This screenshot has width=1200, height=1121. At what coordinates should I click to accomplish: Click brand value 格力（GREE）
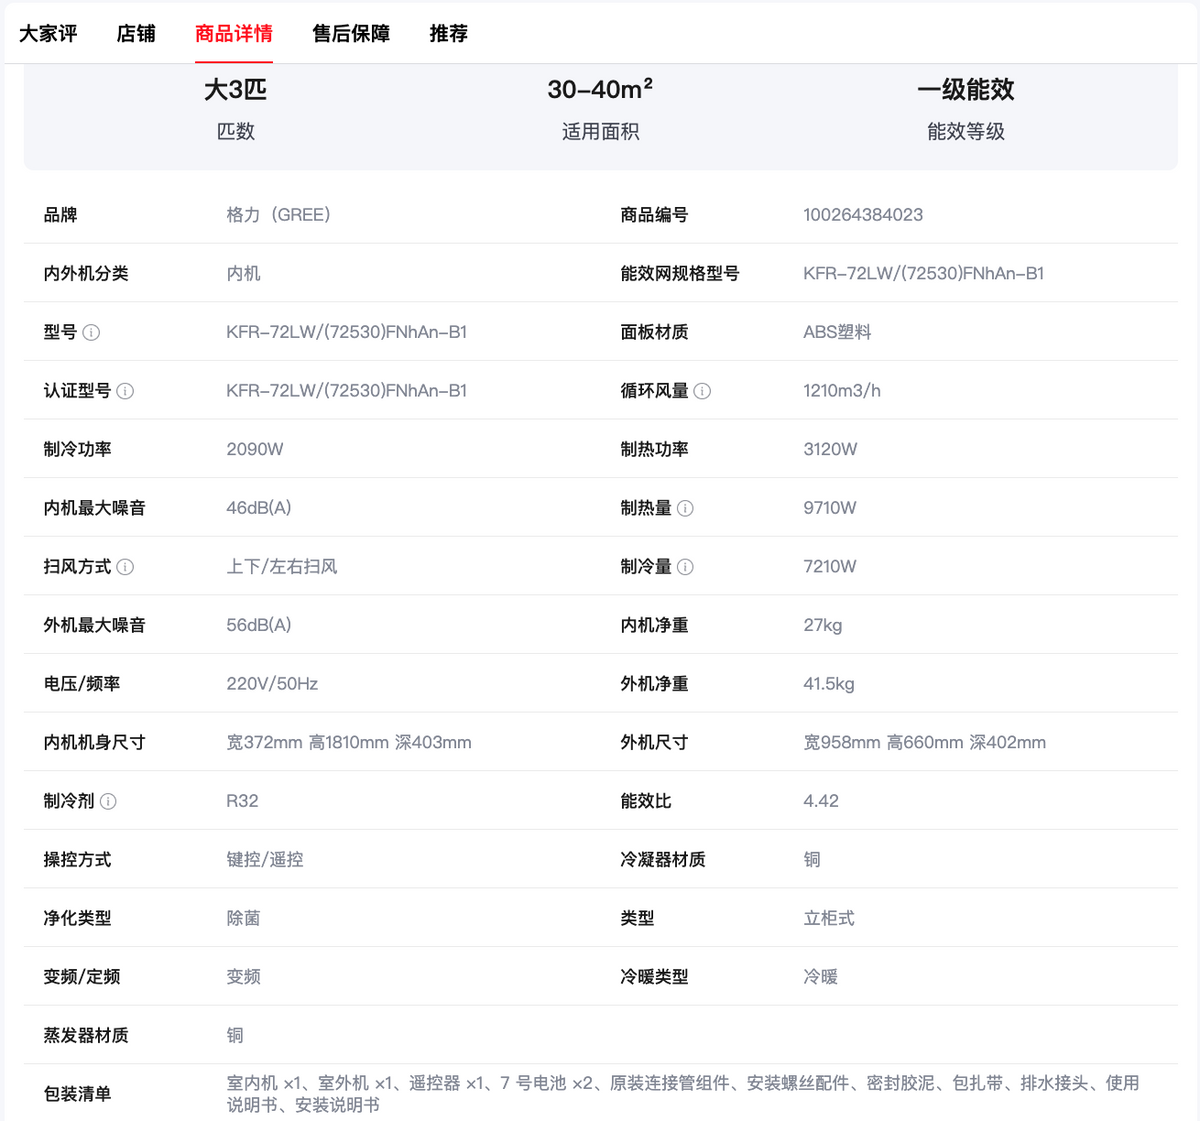coord(279,215)
